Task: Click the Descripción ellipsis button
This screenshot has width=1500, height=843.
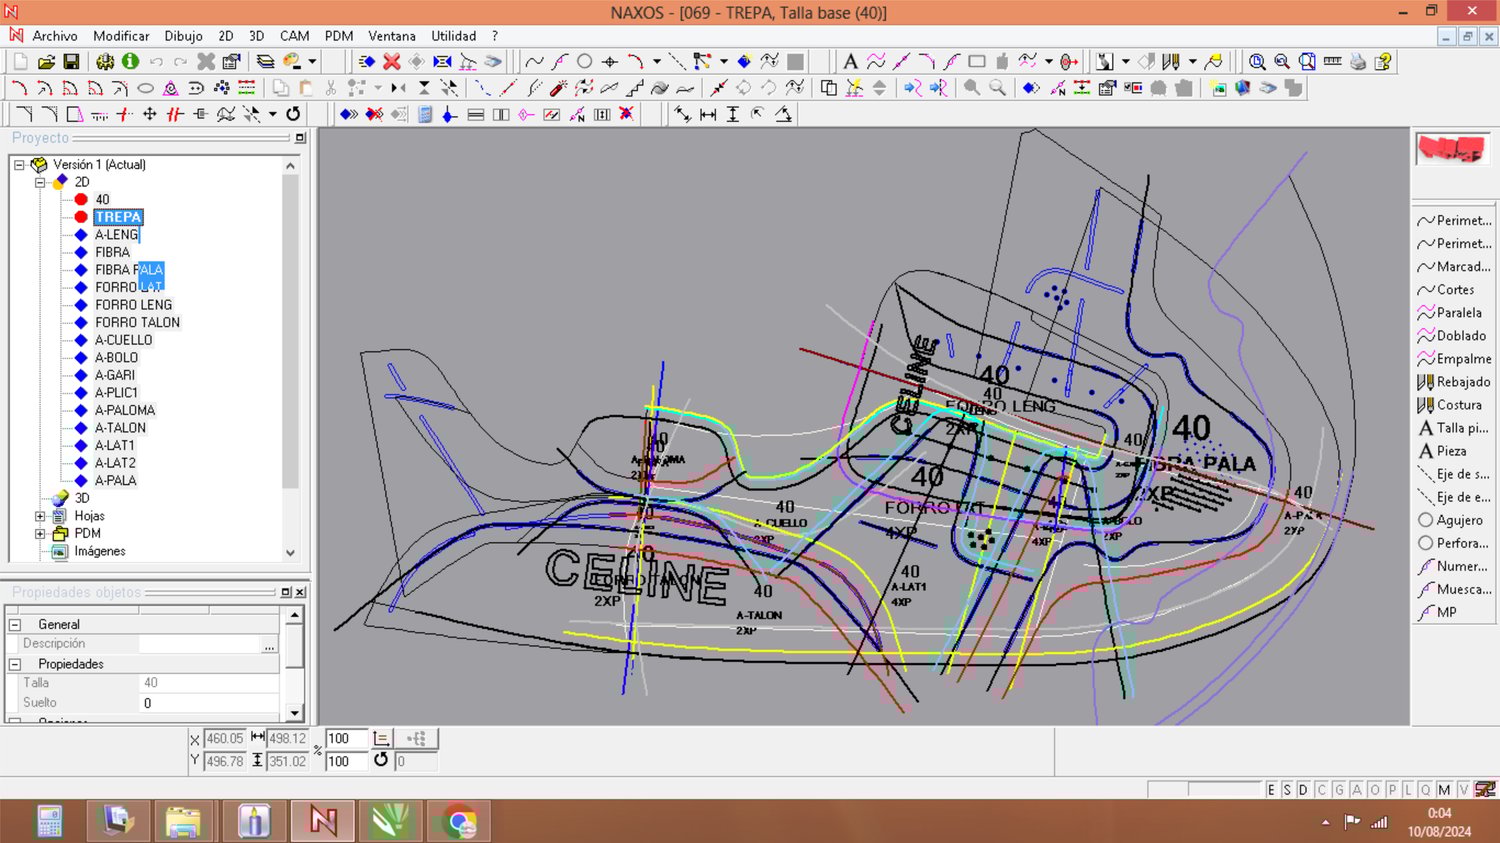Action: tap(269, 645)
